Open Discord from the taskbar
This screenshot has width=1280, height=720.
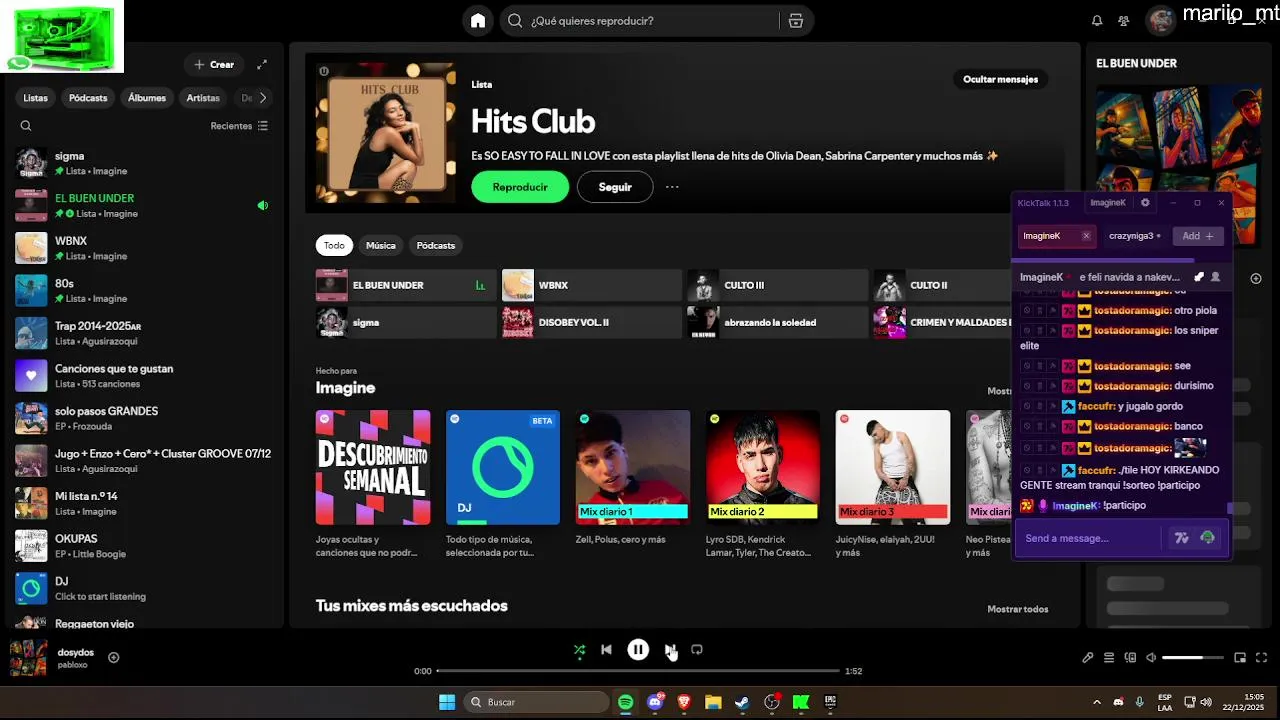pos(655,702)
